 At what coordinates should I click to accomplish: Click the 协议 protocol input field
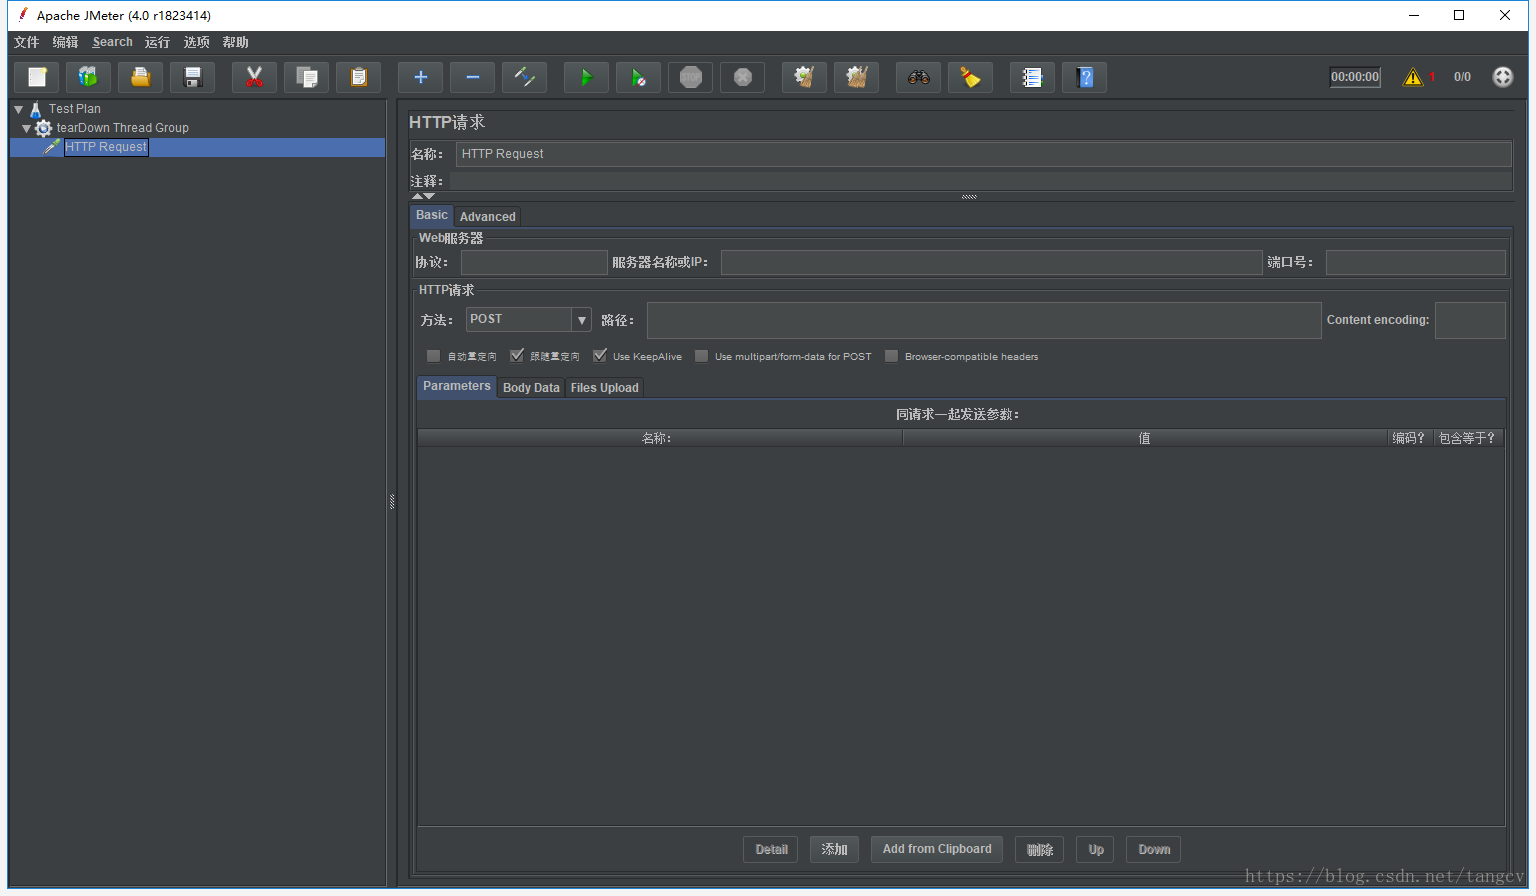[534, 262]
